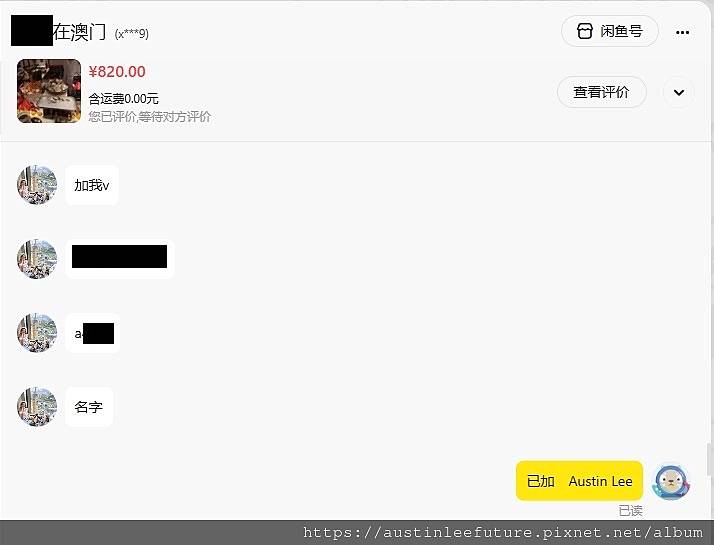Click sender avatar beside 加我v message
Viewport: 714px width, 545px height.
tap(37, 185)
